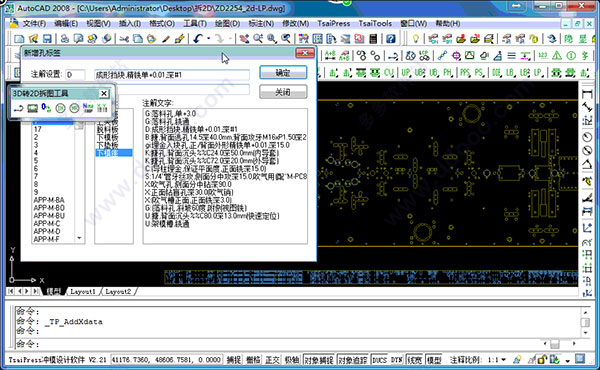The image size is (600, 370).
Task: Expand the undo history dropdown arrow
Action: tap(209, 39)
